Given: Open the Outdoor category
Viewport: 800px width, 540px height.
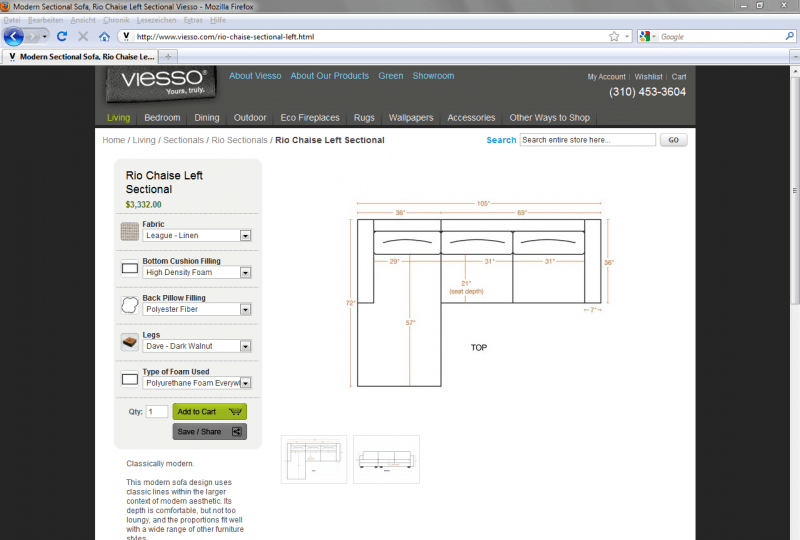Looking at the screenshot, I should point(250,118).
